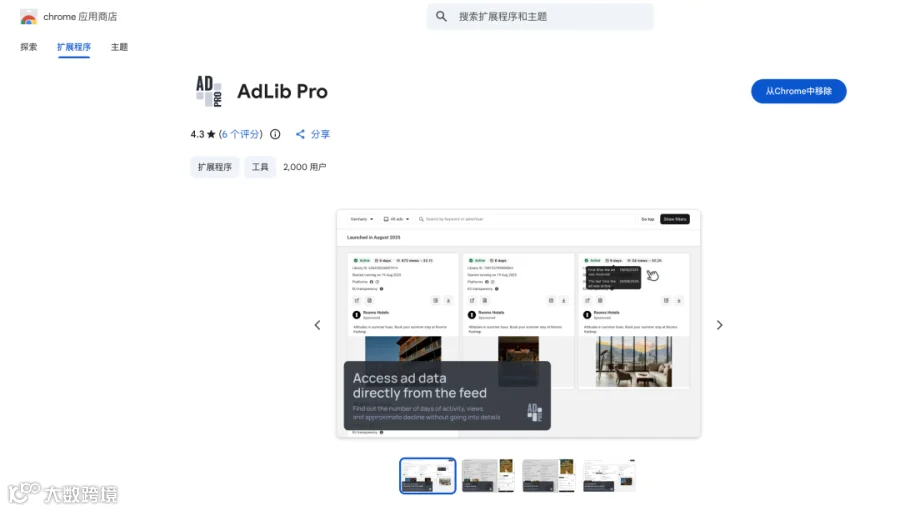Click the 扩展程序 category chip

[215, 167]
